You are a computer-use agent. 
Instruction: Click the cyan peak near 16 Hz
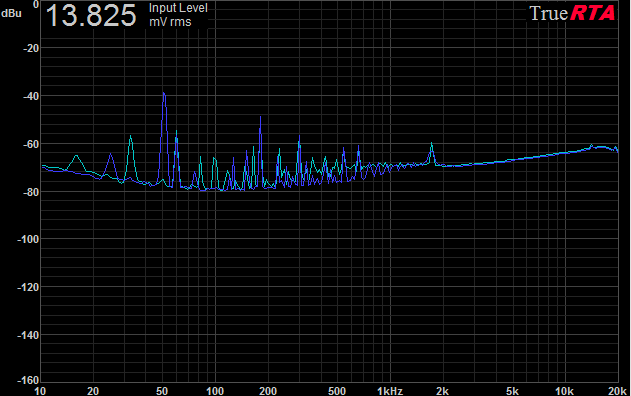pyautogui.click(x=76, y=156)
